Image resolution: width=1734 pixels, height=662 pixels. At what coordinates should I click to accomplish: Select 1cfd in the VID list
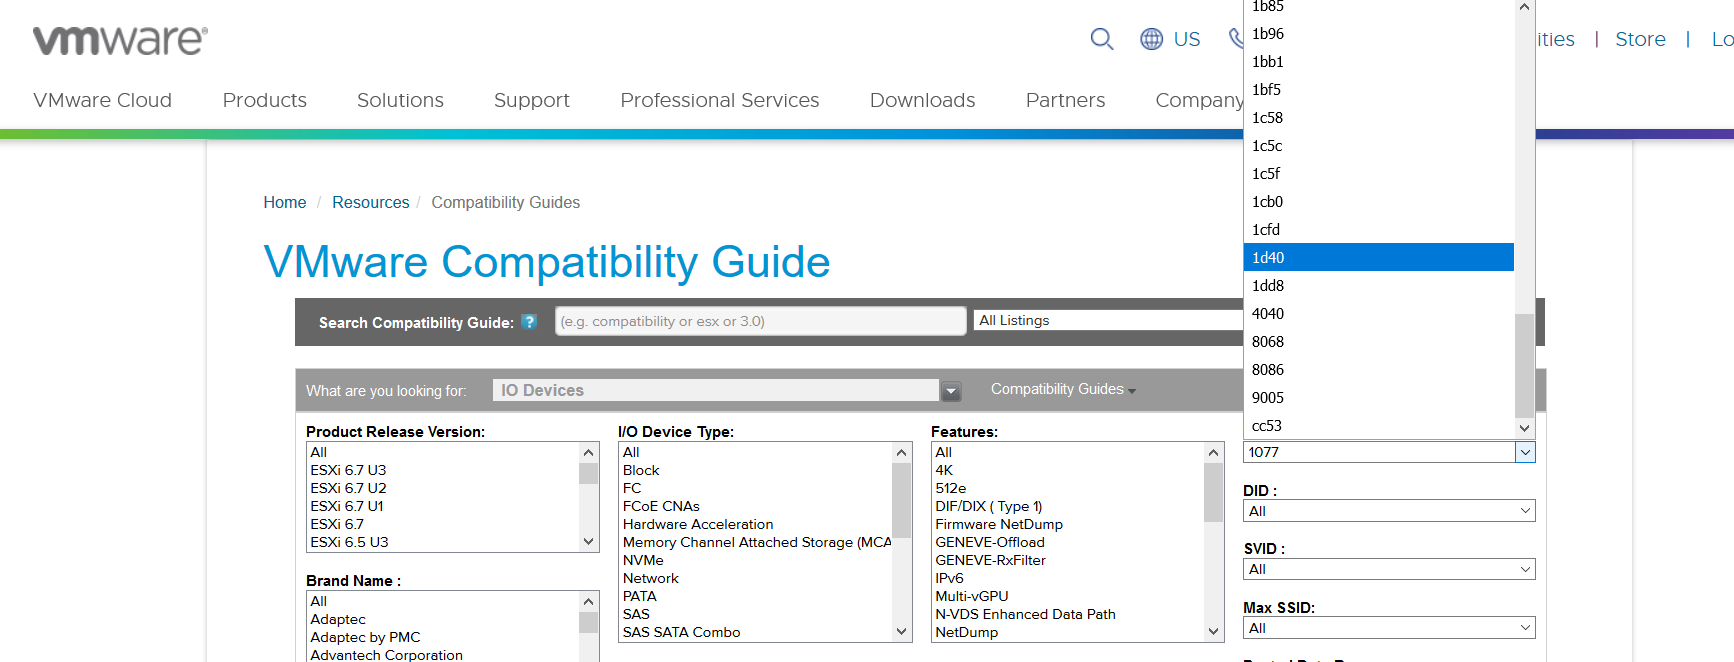1379,229
